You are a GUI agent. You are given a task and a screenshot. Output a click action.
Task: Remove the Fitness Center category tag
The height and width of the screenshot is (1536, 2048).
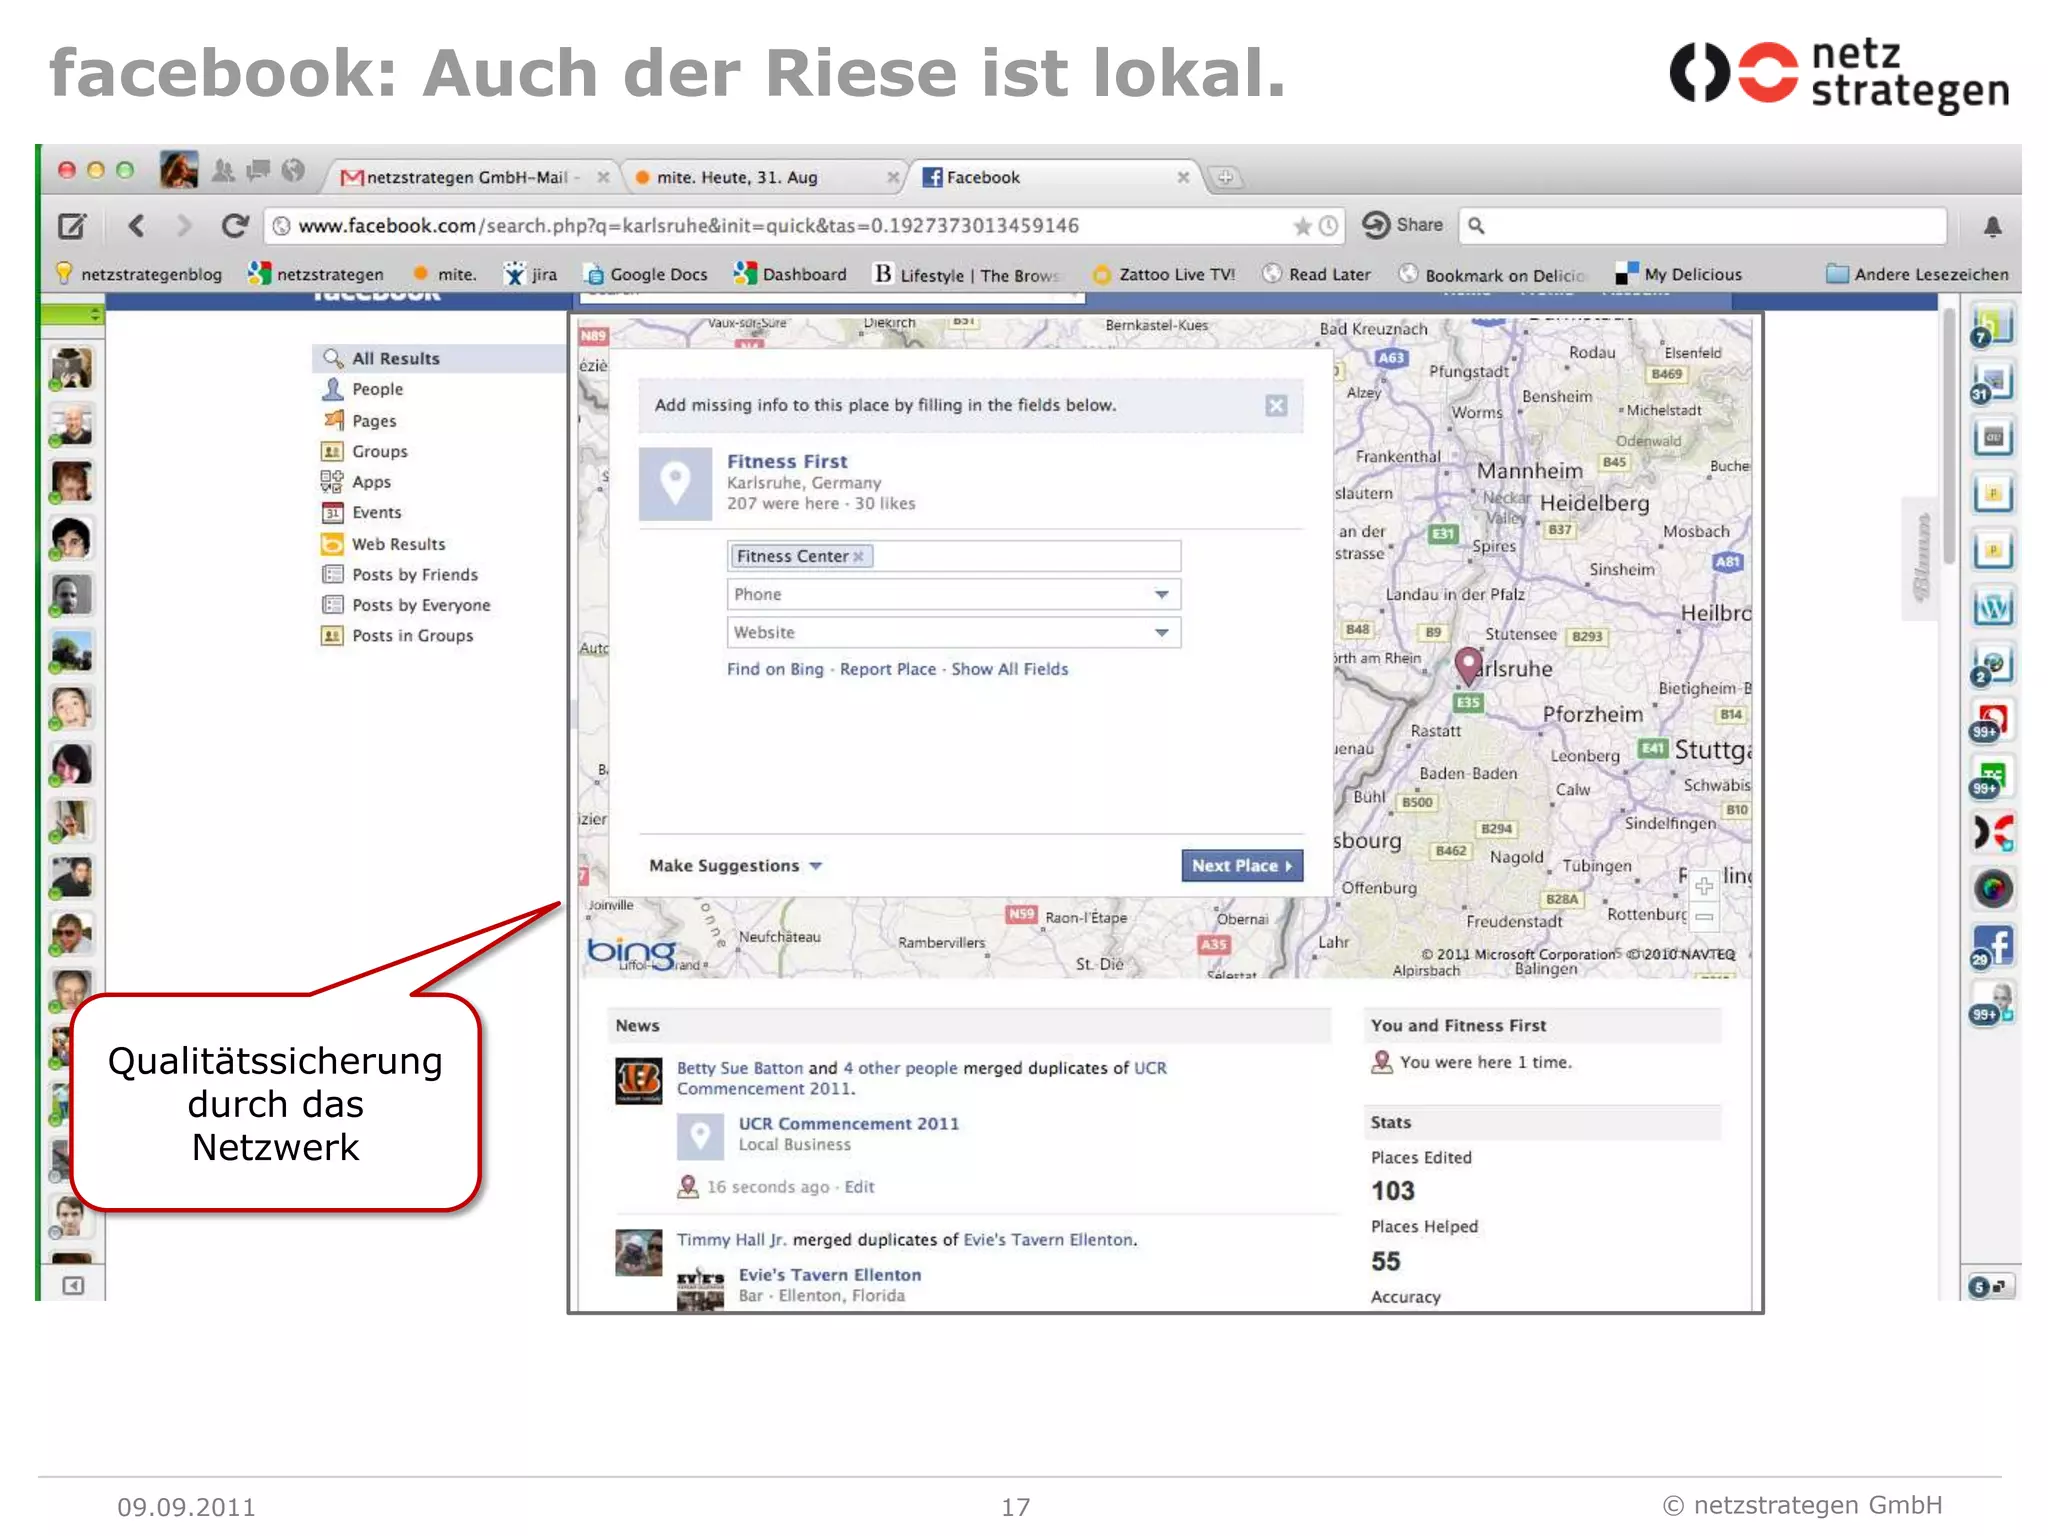coord(858,557)
